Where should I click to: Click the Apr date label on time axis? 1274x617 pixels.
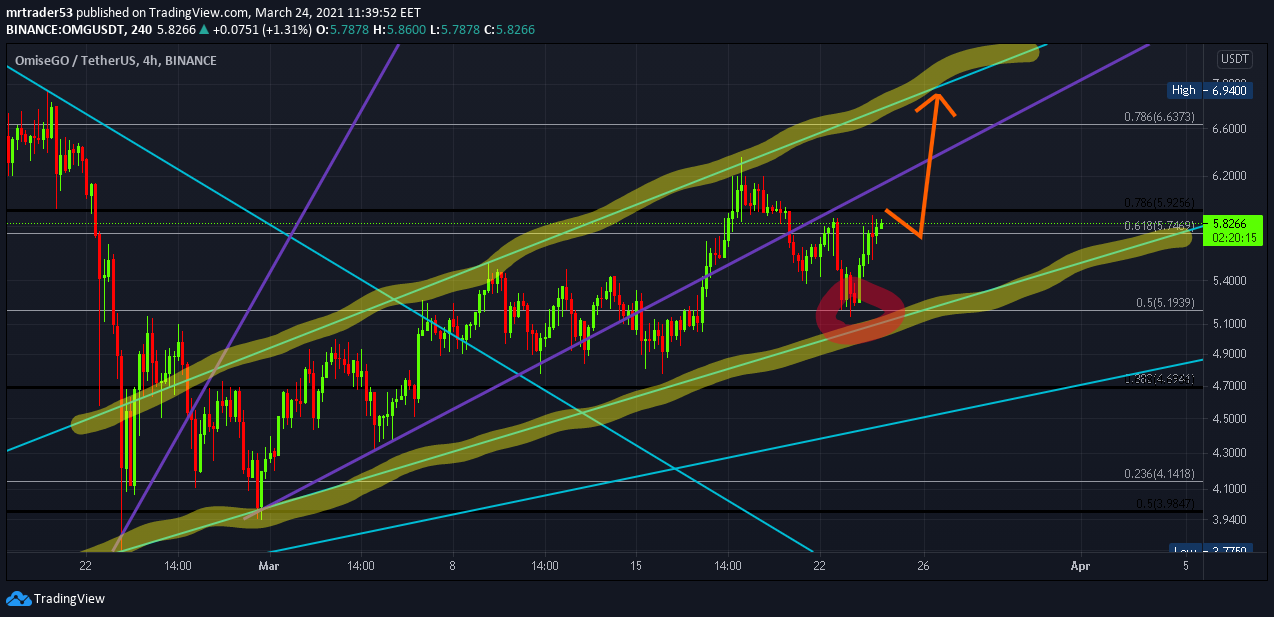click(x=1080, y=566)
